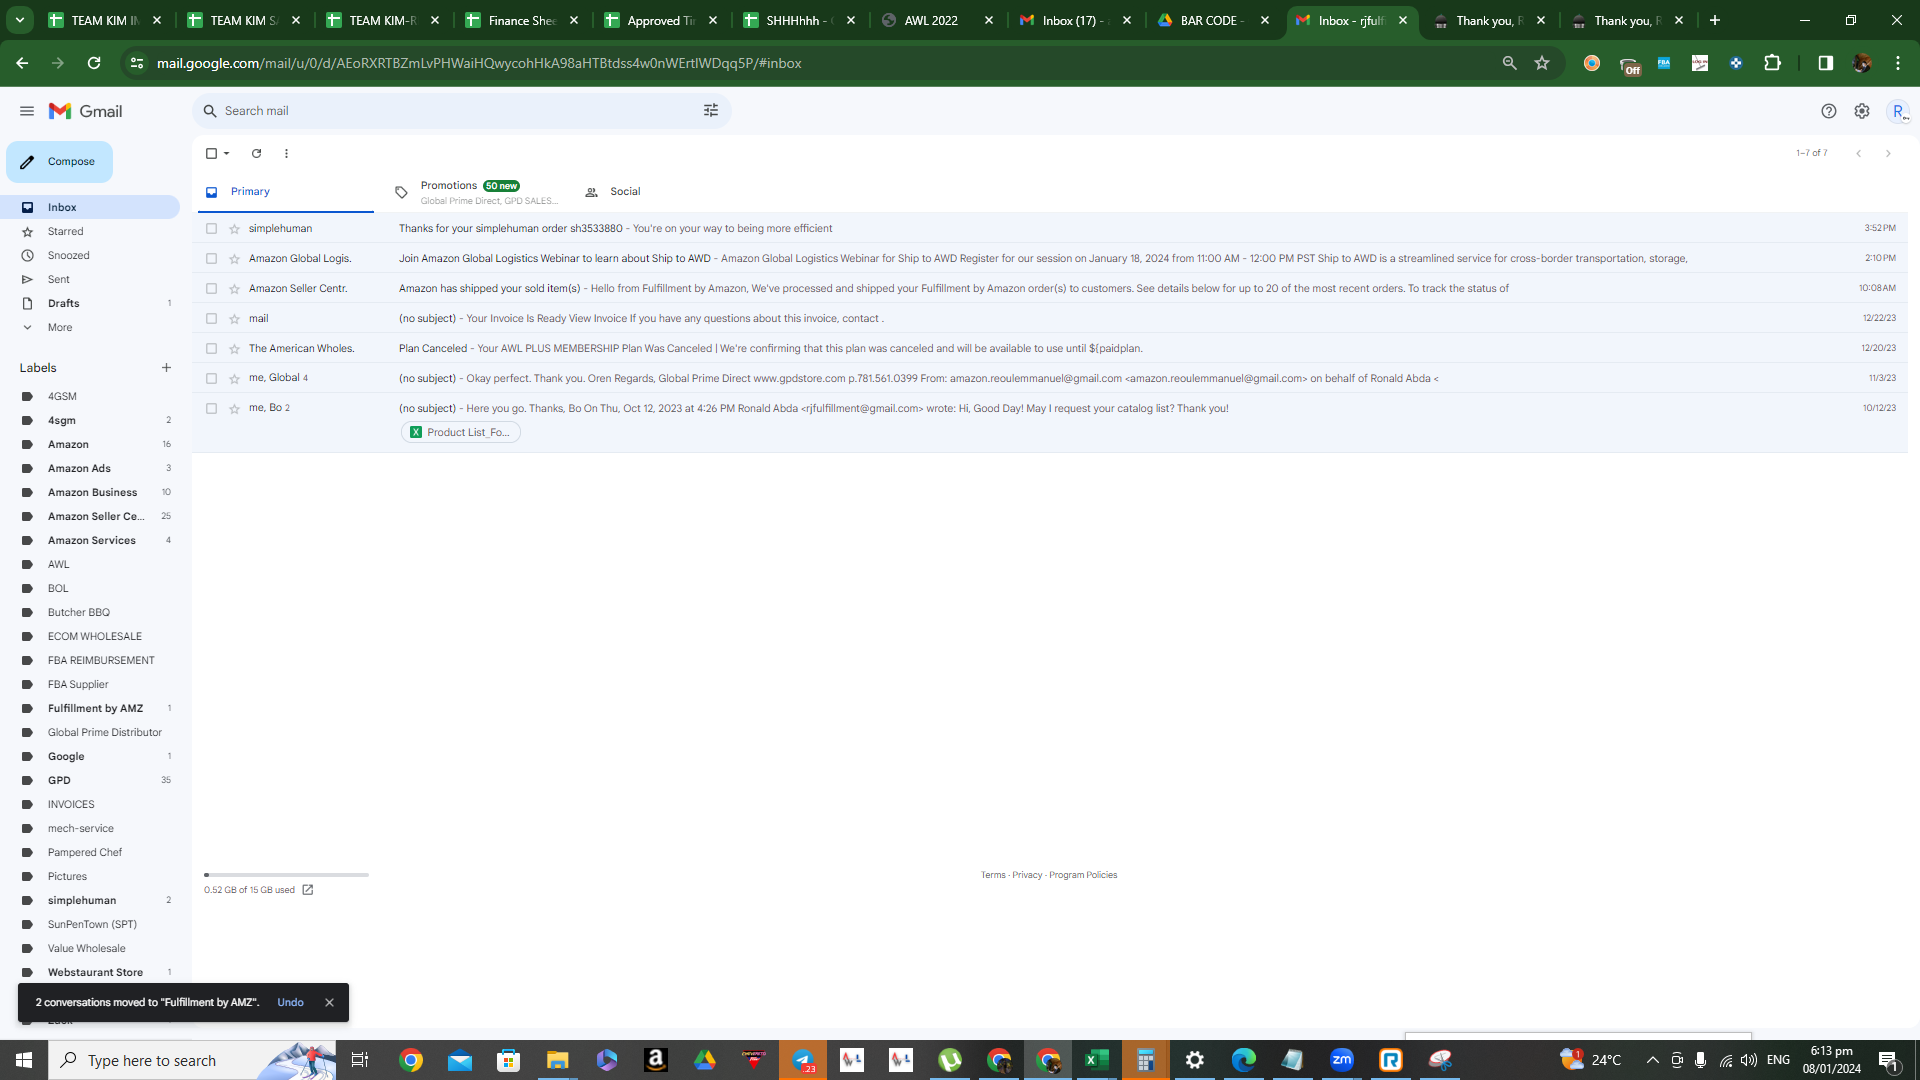Screen dimensions: 1920x1080
Task: Star the Plan Canceled email
Action: (x=235, y=349)
